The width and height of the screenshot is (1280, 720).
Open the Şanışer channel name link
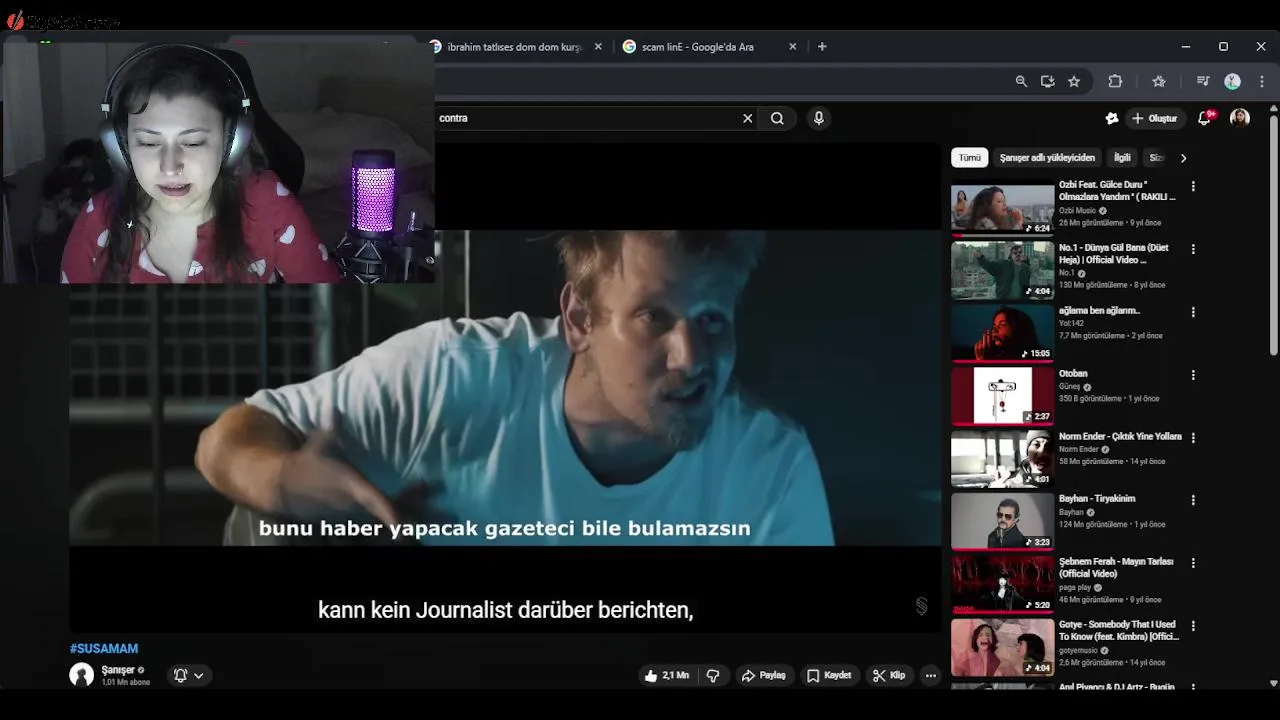point(118,670)
